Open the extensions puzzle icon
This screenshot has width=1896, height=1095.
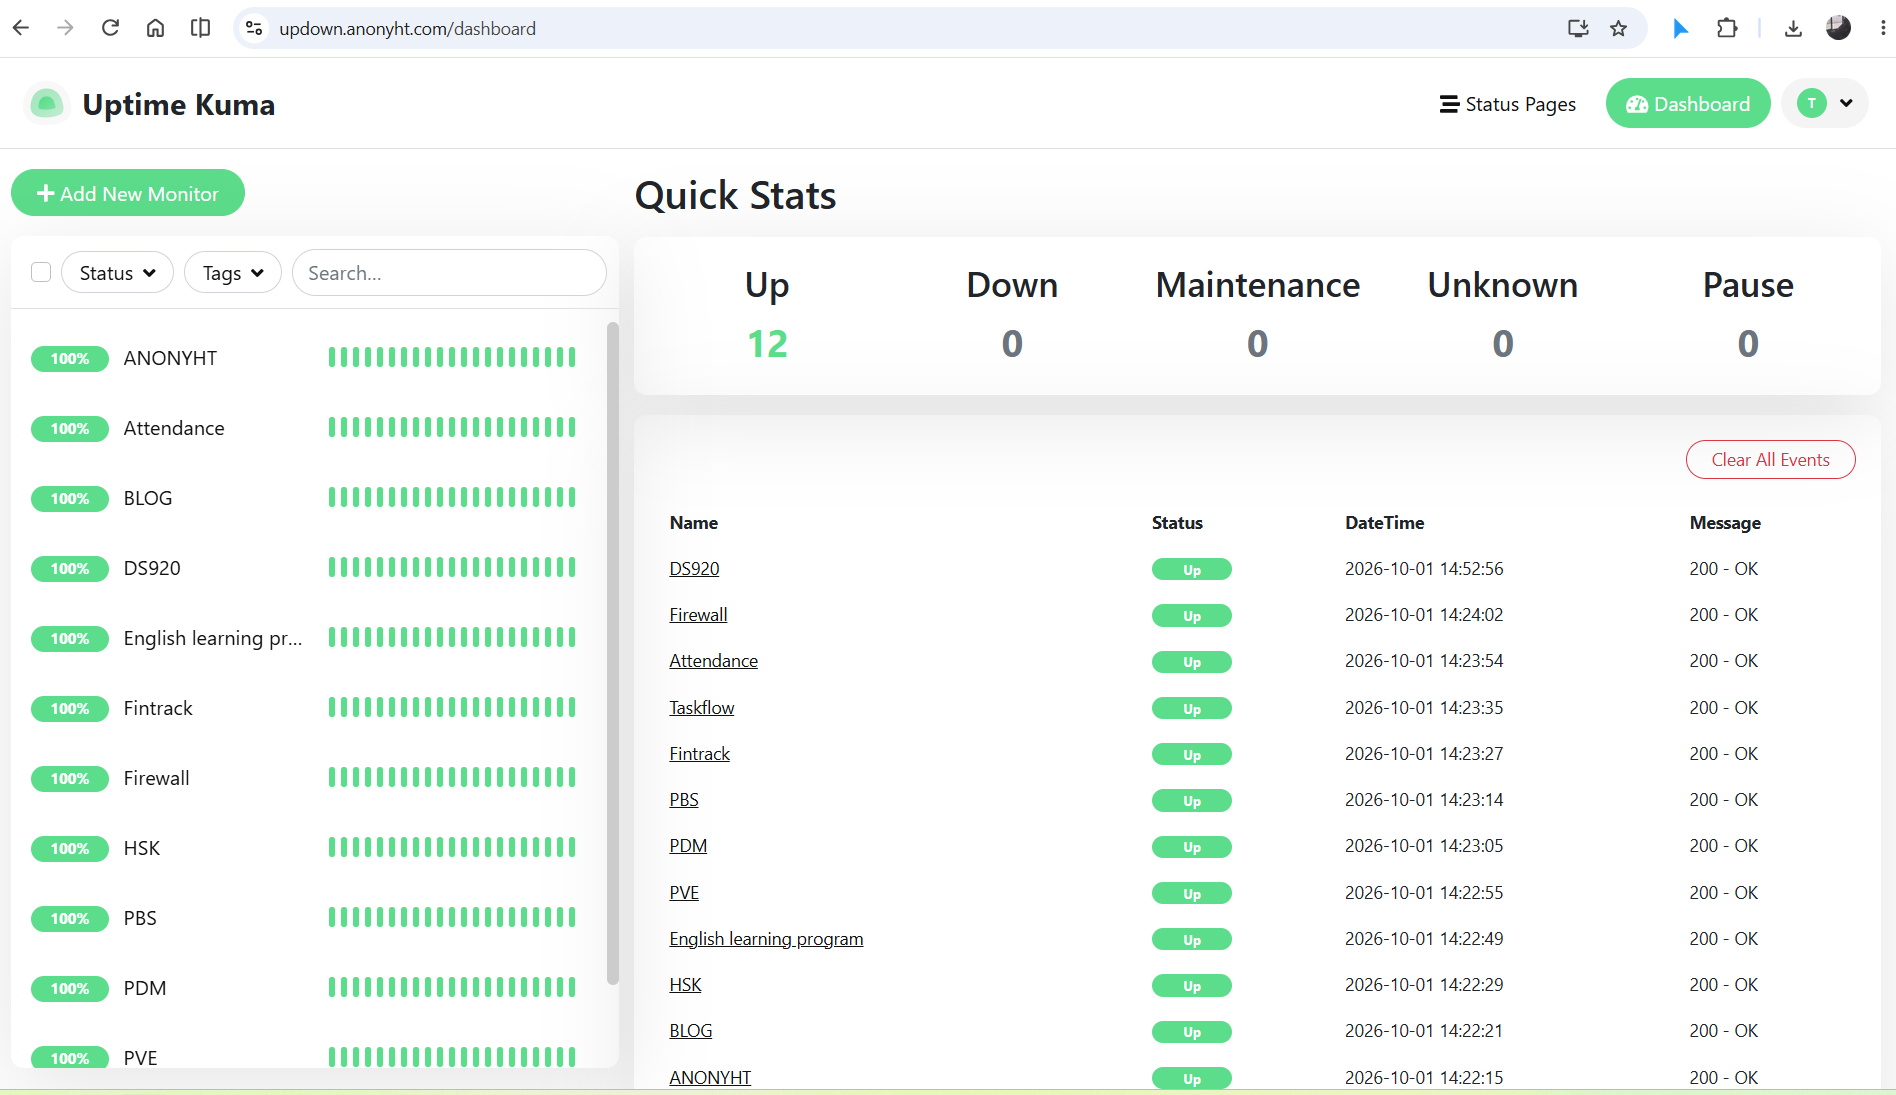tap(1727, 28)
